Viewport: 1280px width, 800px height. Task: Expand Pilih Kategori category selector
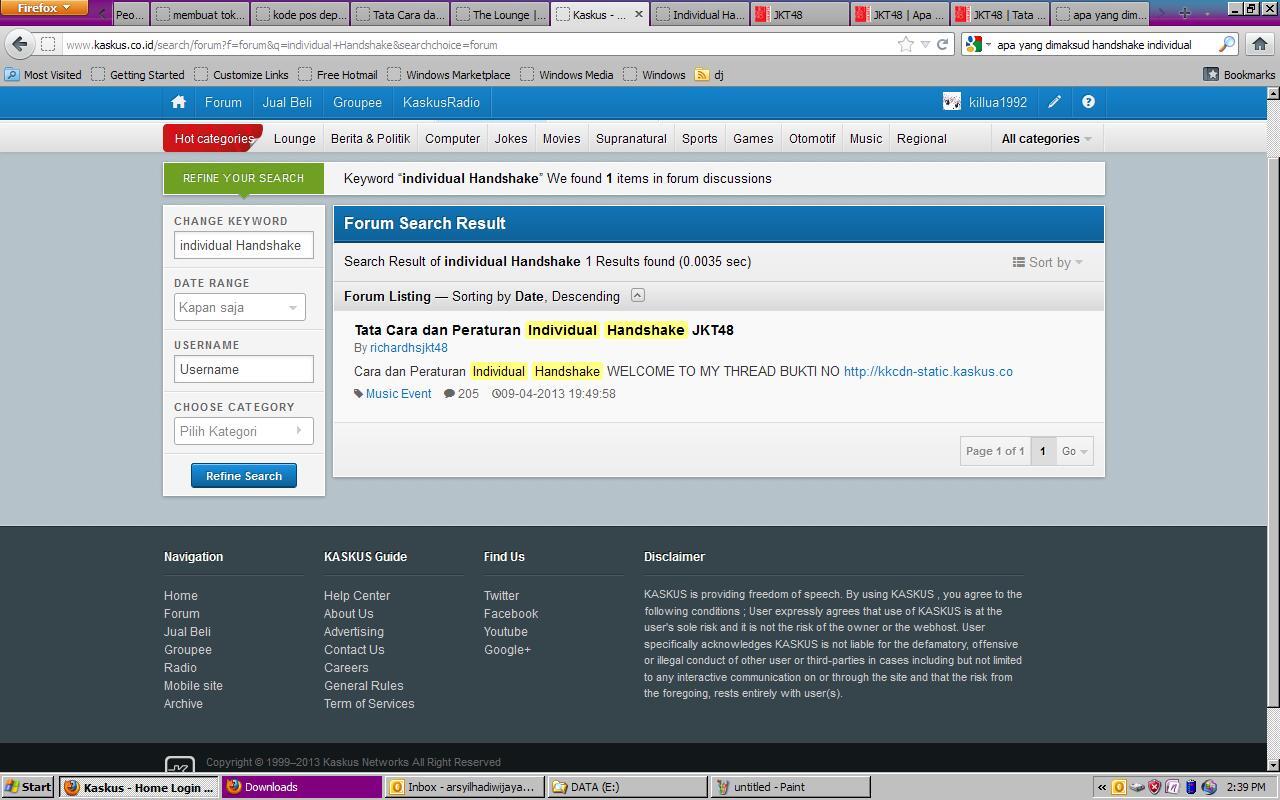(x=243, y=431)
